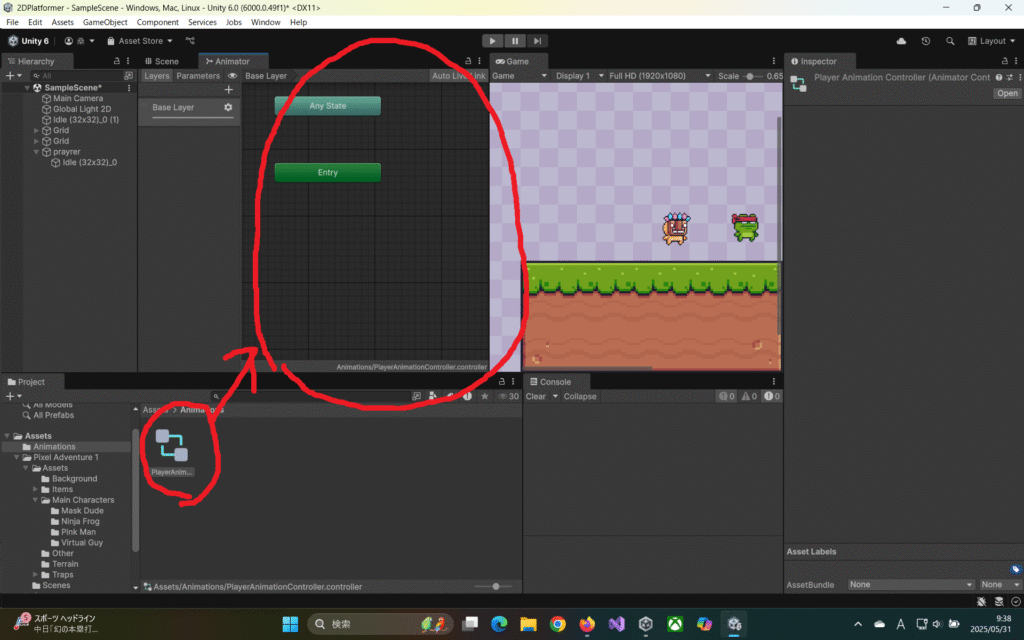This screenshot has width=1024, height=640.
Task: Click Clear in the Console
Action: pyautogui.click(x=536, y=396)
